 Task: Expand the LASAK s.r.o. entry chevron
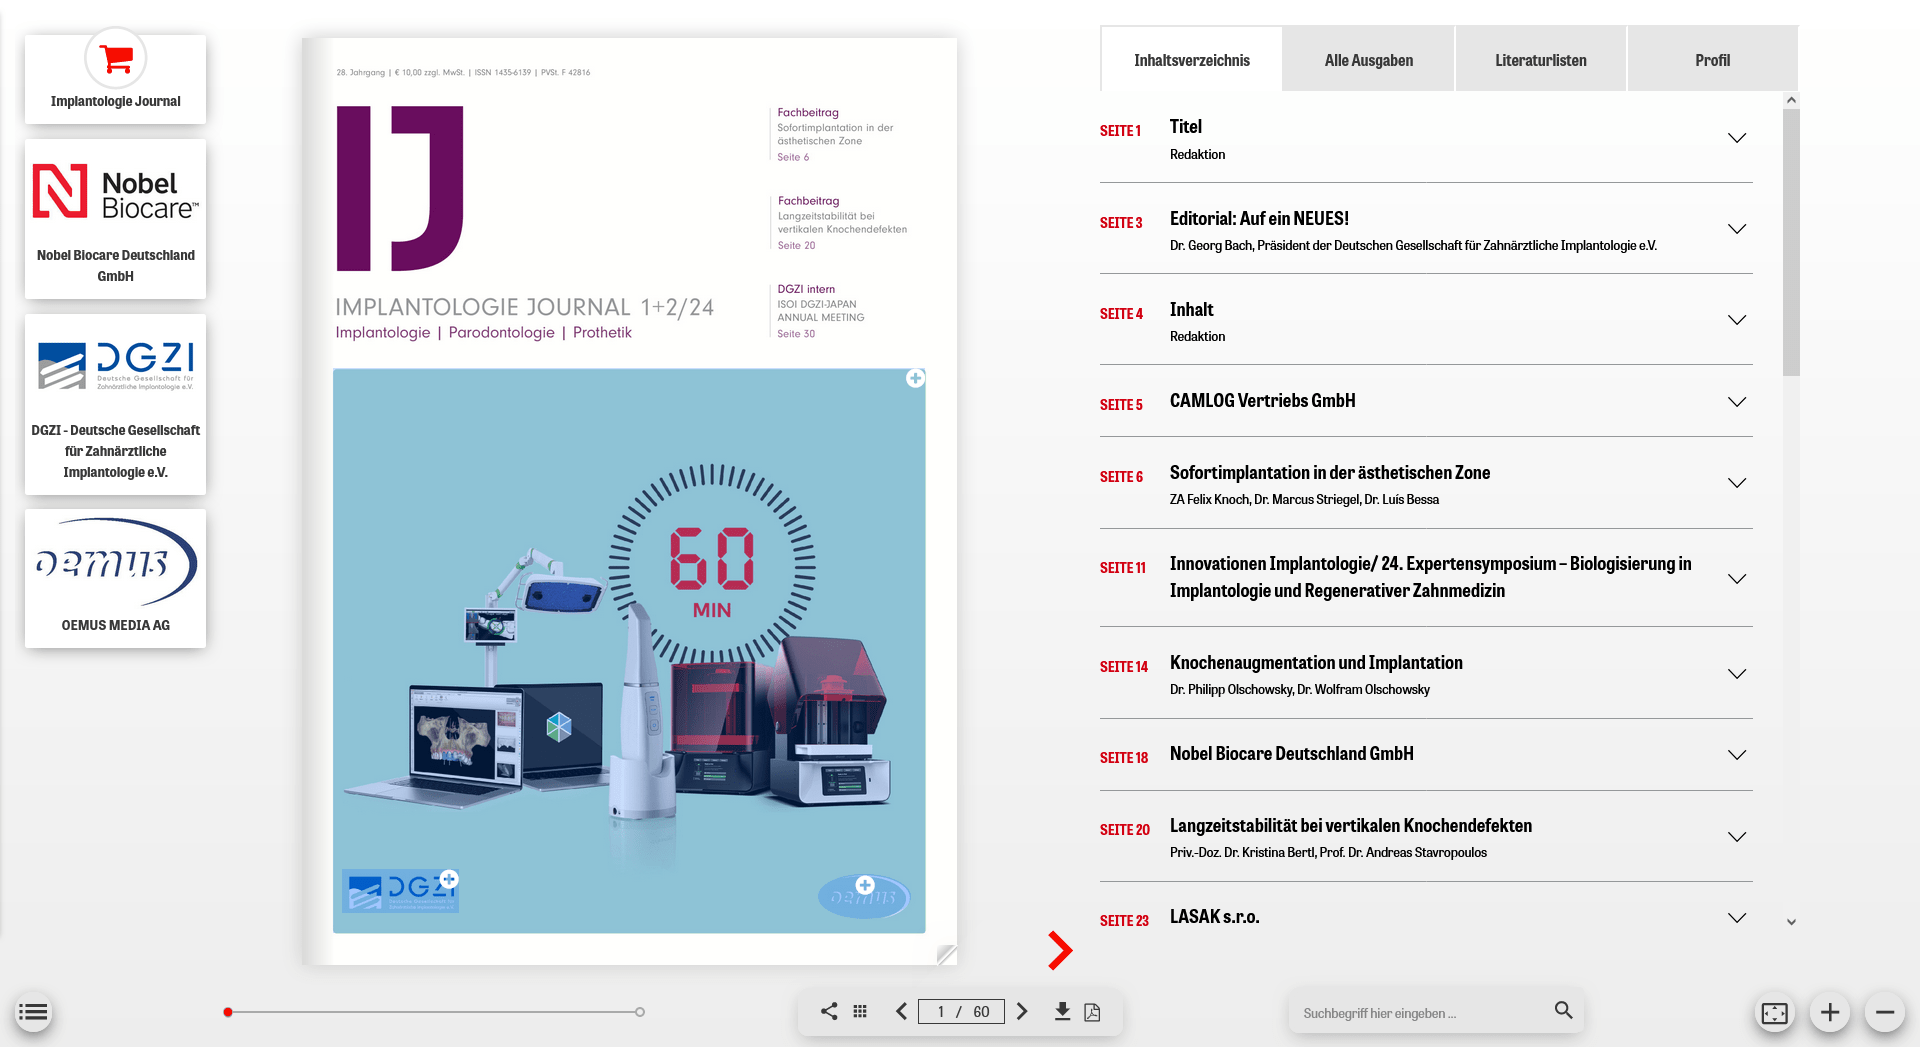coord(1737,918)
